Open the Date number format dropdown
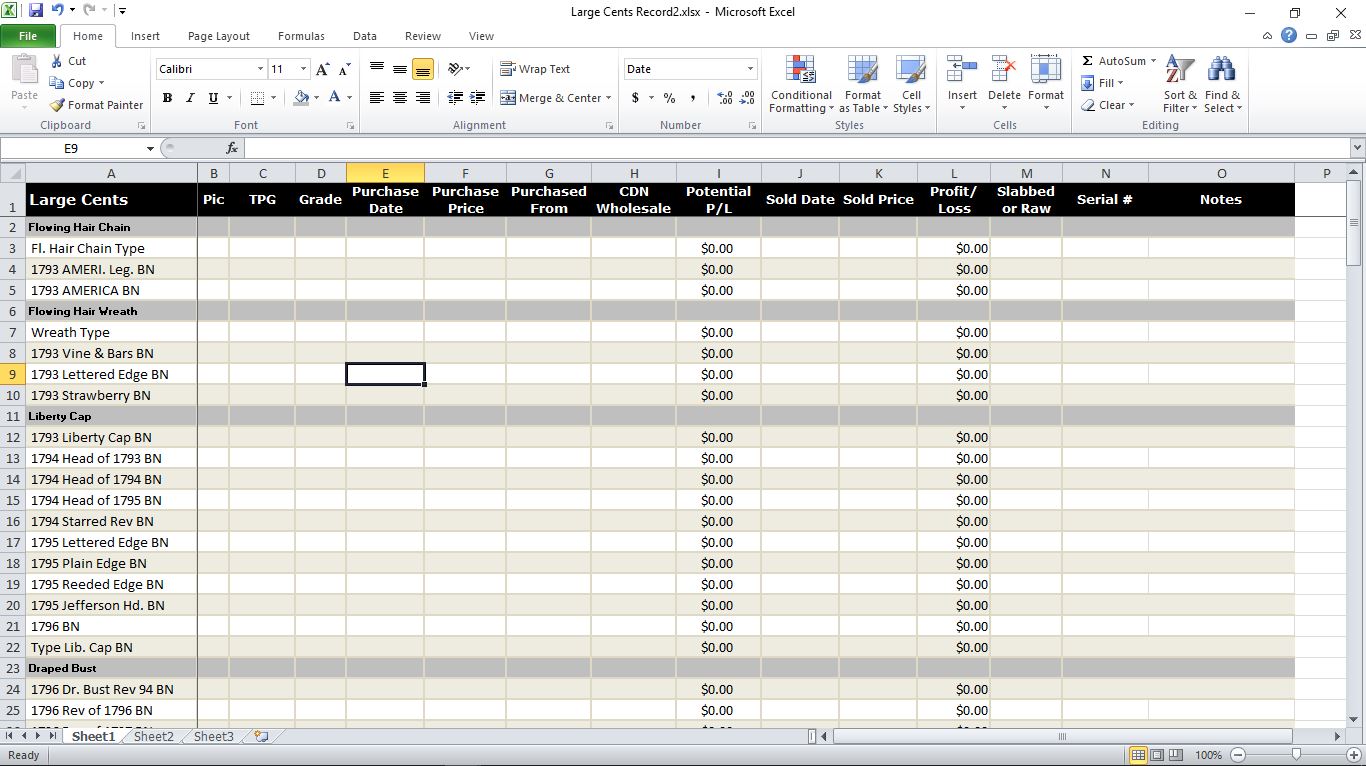Screen dimensions: 1366x766 tap(750, 69)
